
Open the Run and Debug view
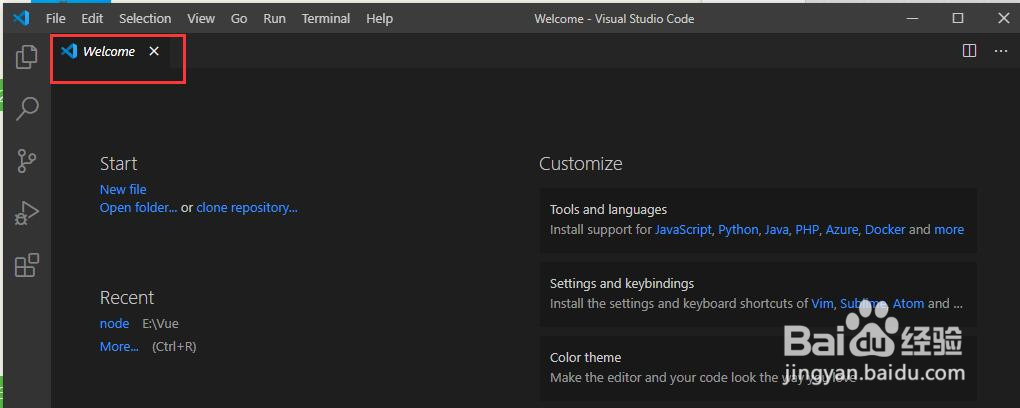[x=27, y=213]
